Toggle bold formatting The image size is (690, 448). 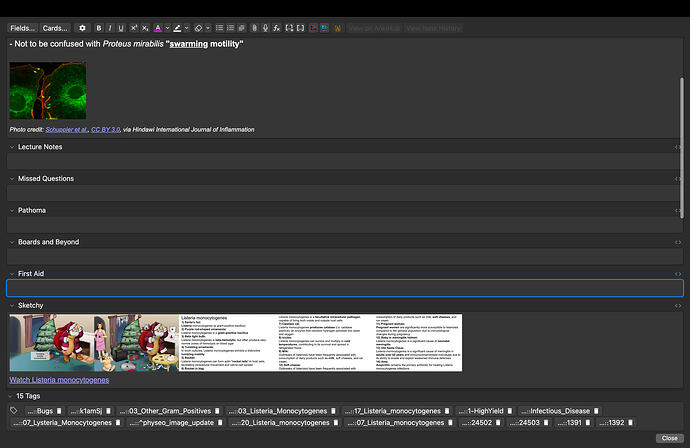coord(99,28)
